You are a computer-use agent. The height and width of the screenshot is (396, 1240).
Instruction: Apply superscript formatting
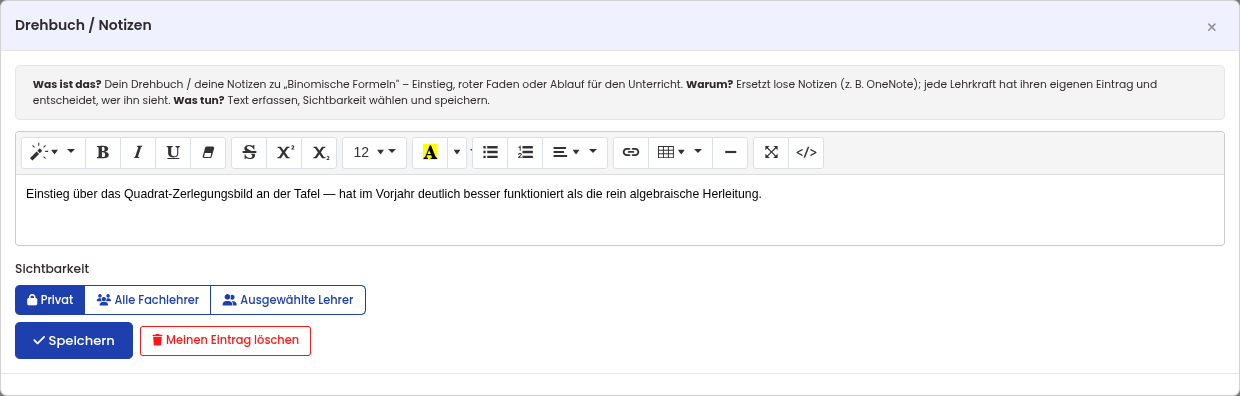[x=284, y=152]
